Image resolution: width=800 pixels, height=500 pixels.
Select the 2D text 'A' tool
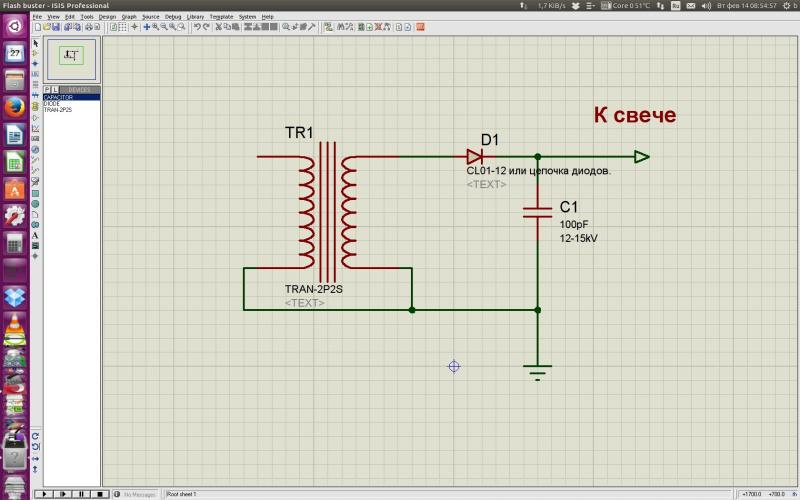pos(36,235)
